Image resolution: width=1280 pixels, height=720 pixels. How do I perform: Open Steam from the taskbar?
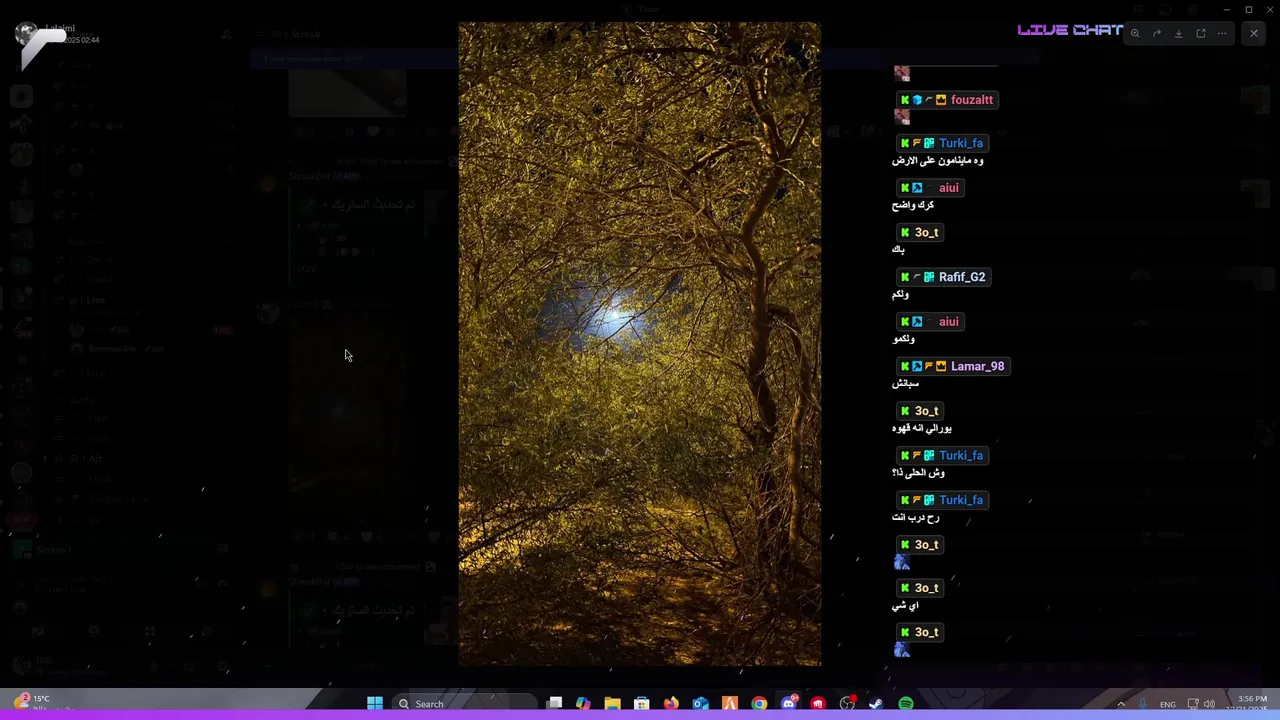click(876, 704)
